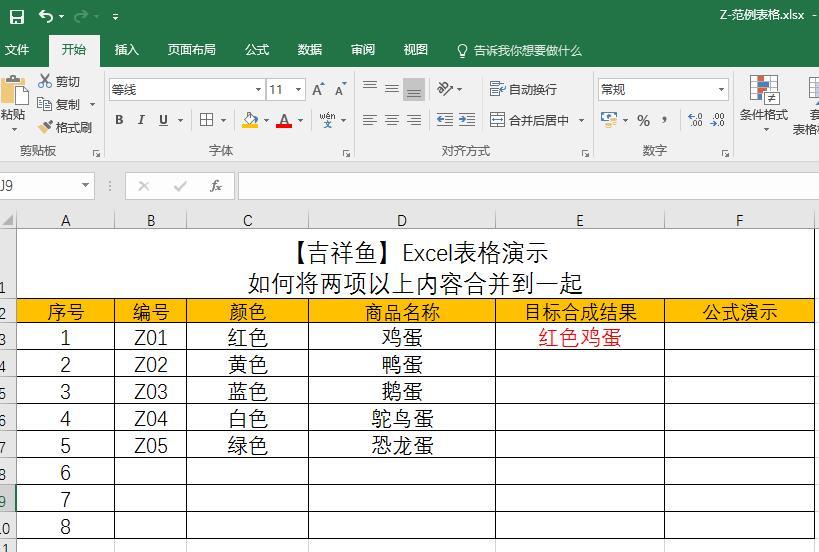Align text to top

pos(370,88)
